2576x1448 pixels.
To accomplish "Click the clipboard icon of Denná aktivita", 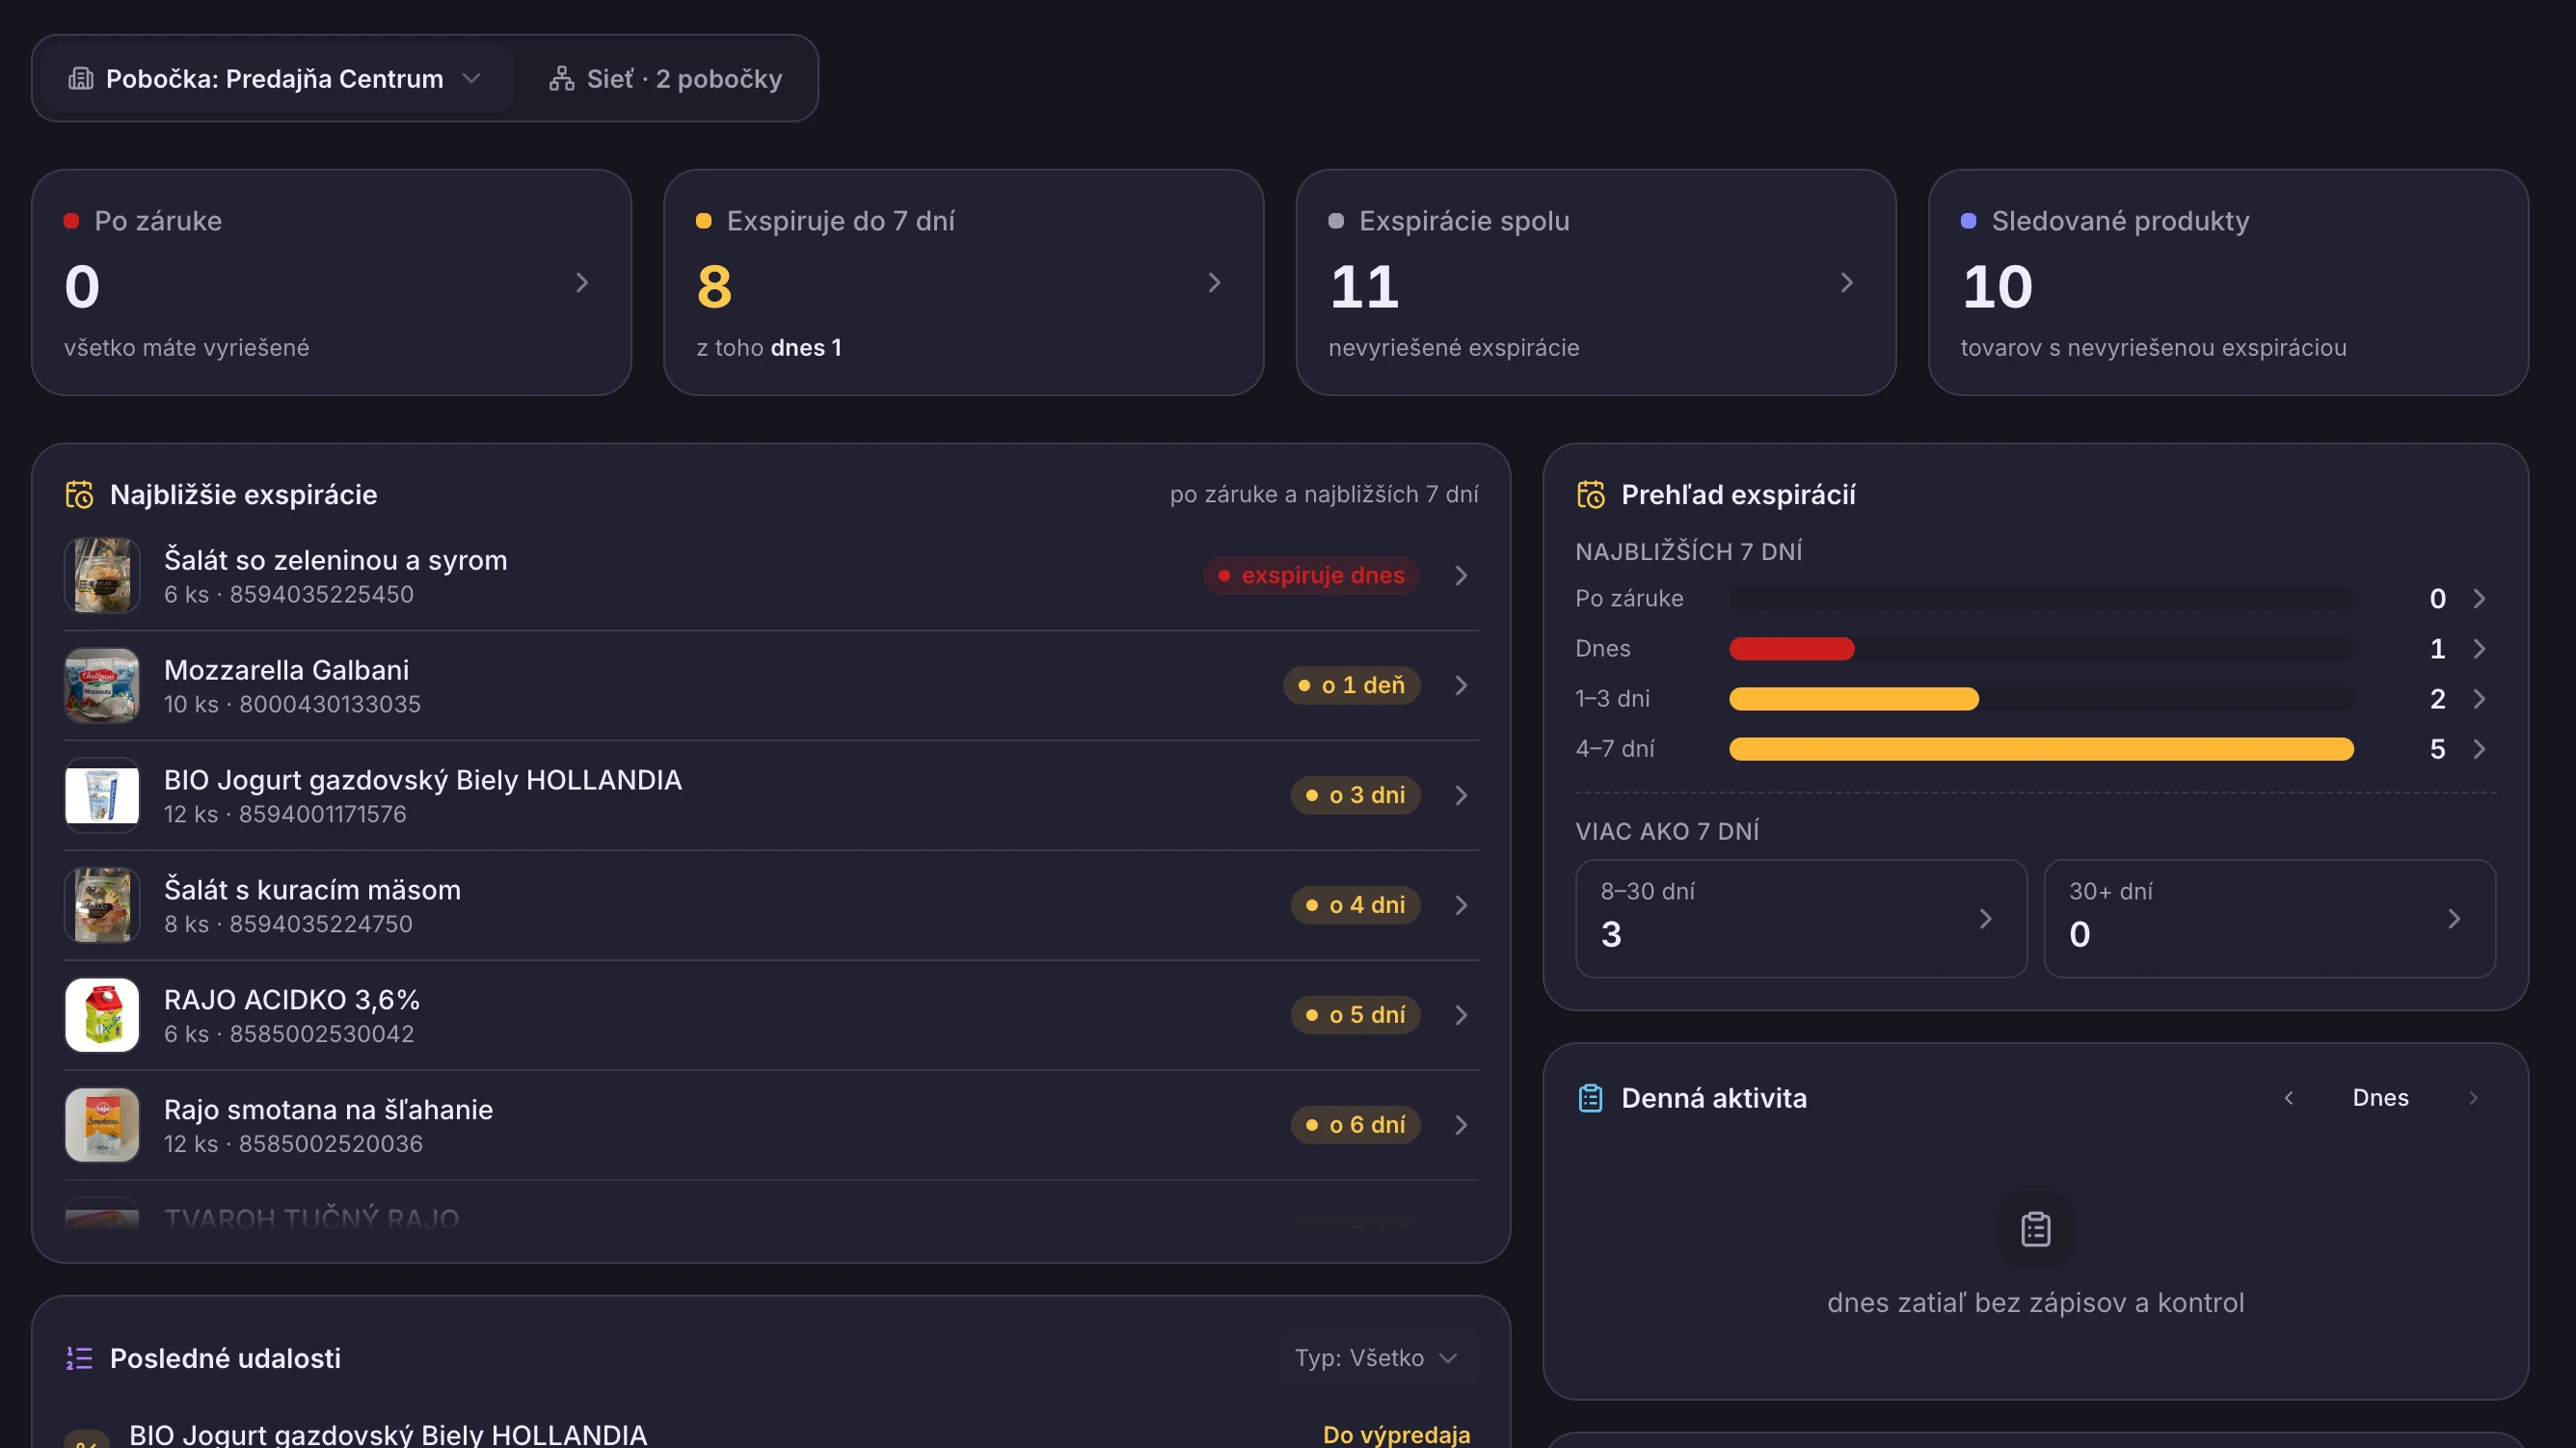I will pyautogui.click(x=1590, y=1098).
